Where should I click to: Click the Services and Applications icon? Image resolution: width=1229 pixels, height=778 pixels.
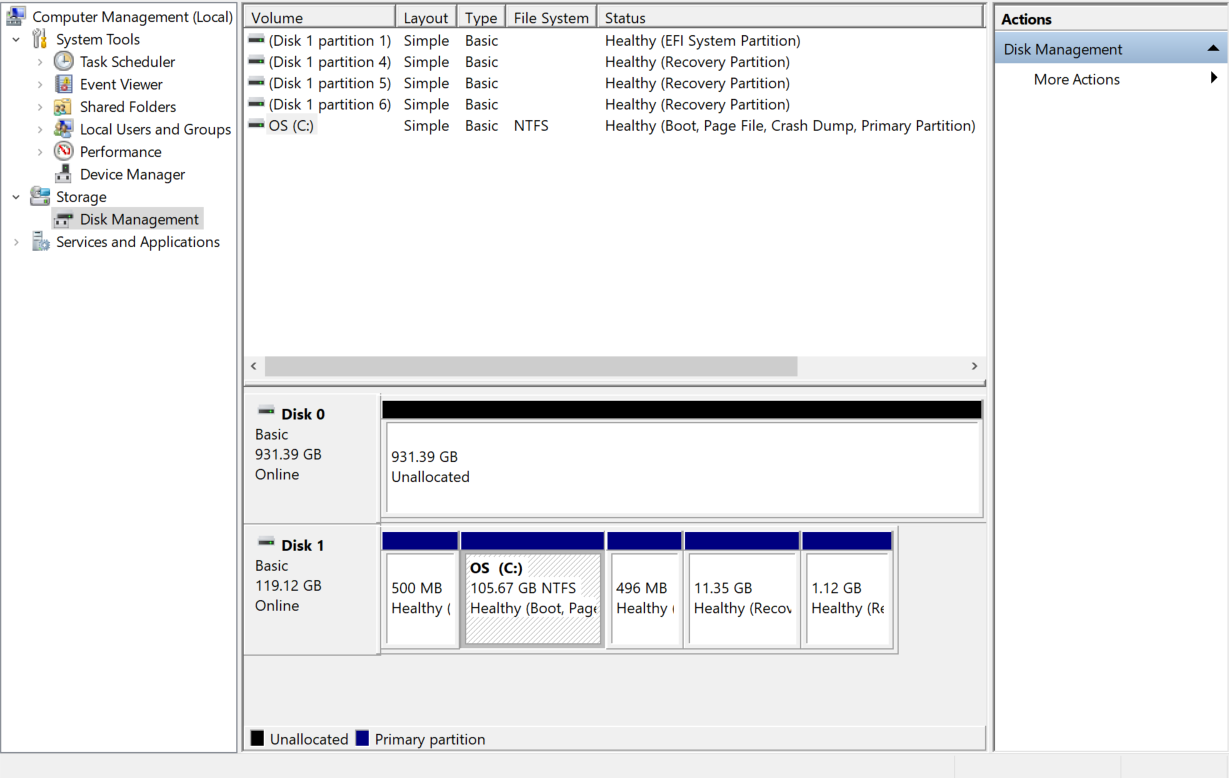(x=40, y=242)
